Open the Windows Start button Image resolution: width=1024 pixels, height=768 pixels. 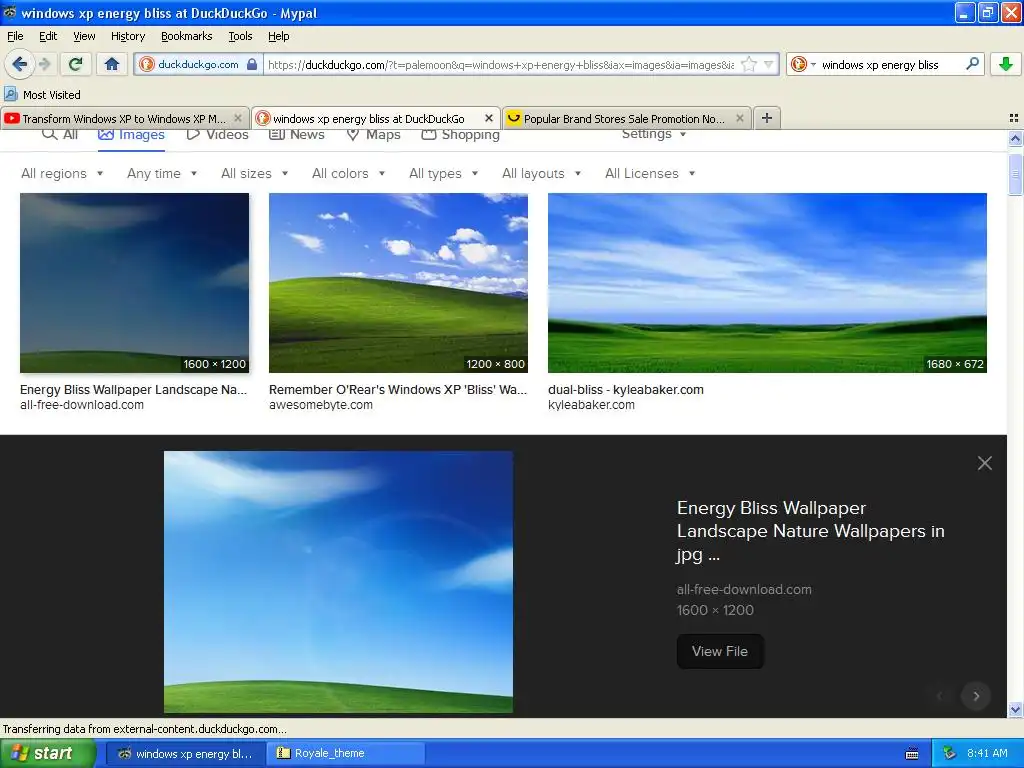47,753
